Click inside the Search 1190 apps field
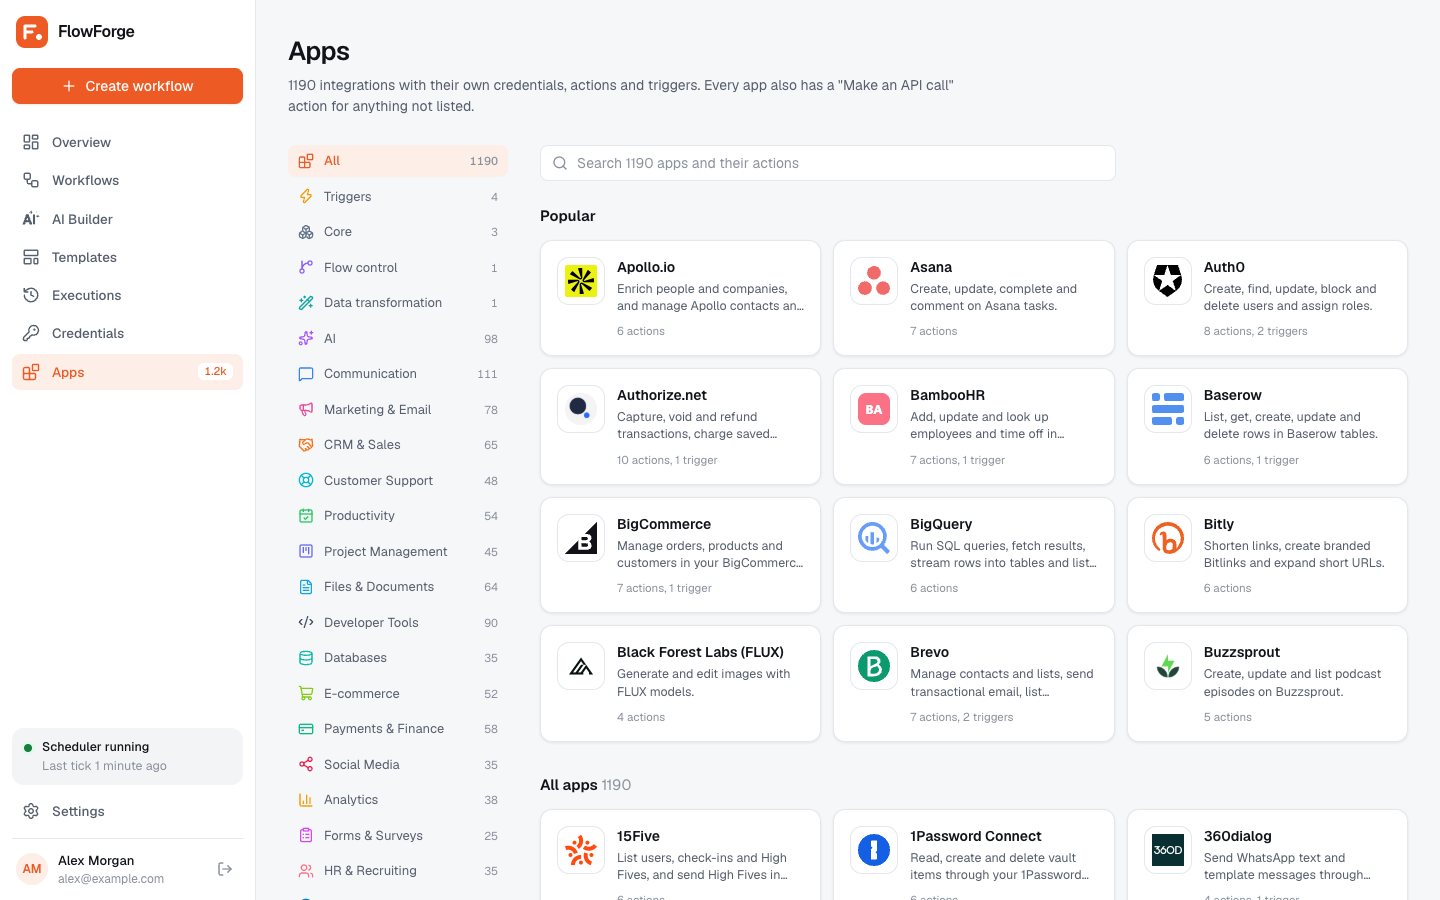This screenshot has height=900, width=1440. [828, 163]
